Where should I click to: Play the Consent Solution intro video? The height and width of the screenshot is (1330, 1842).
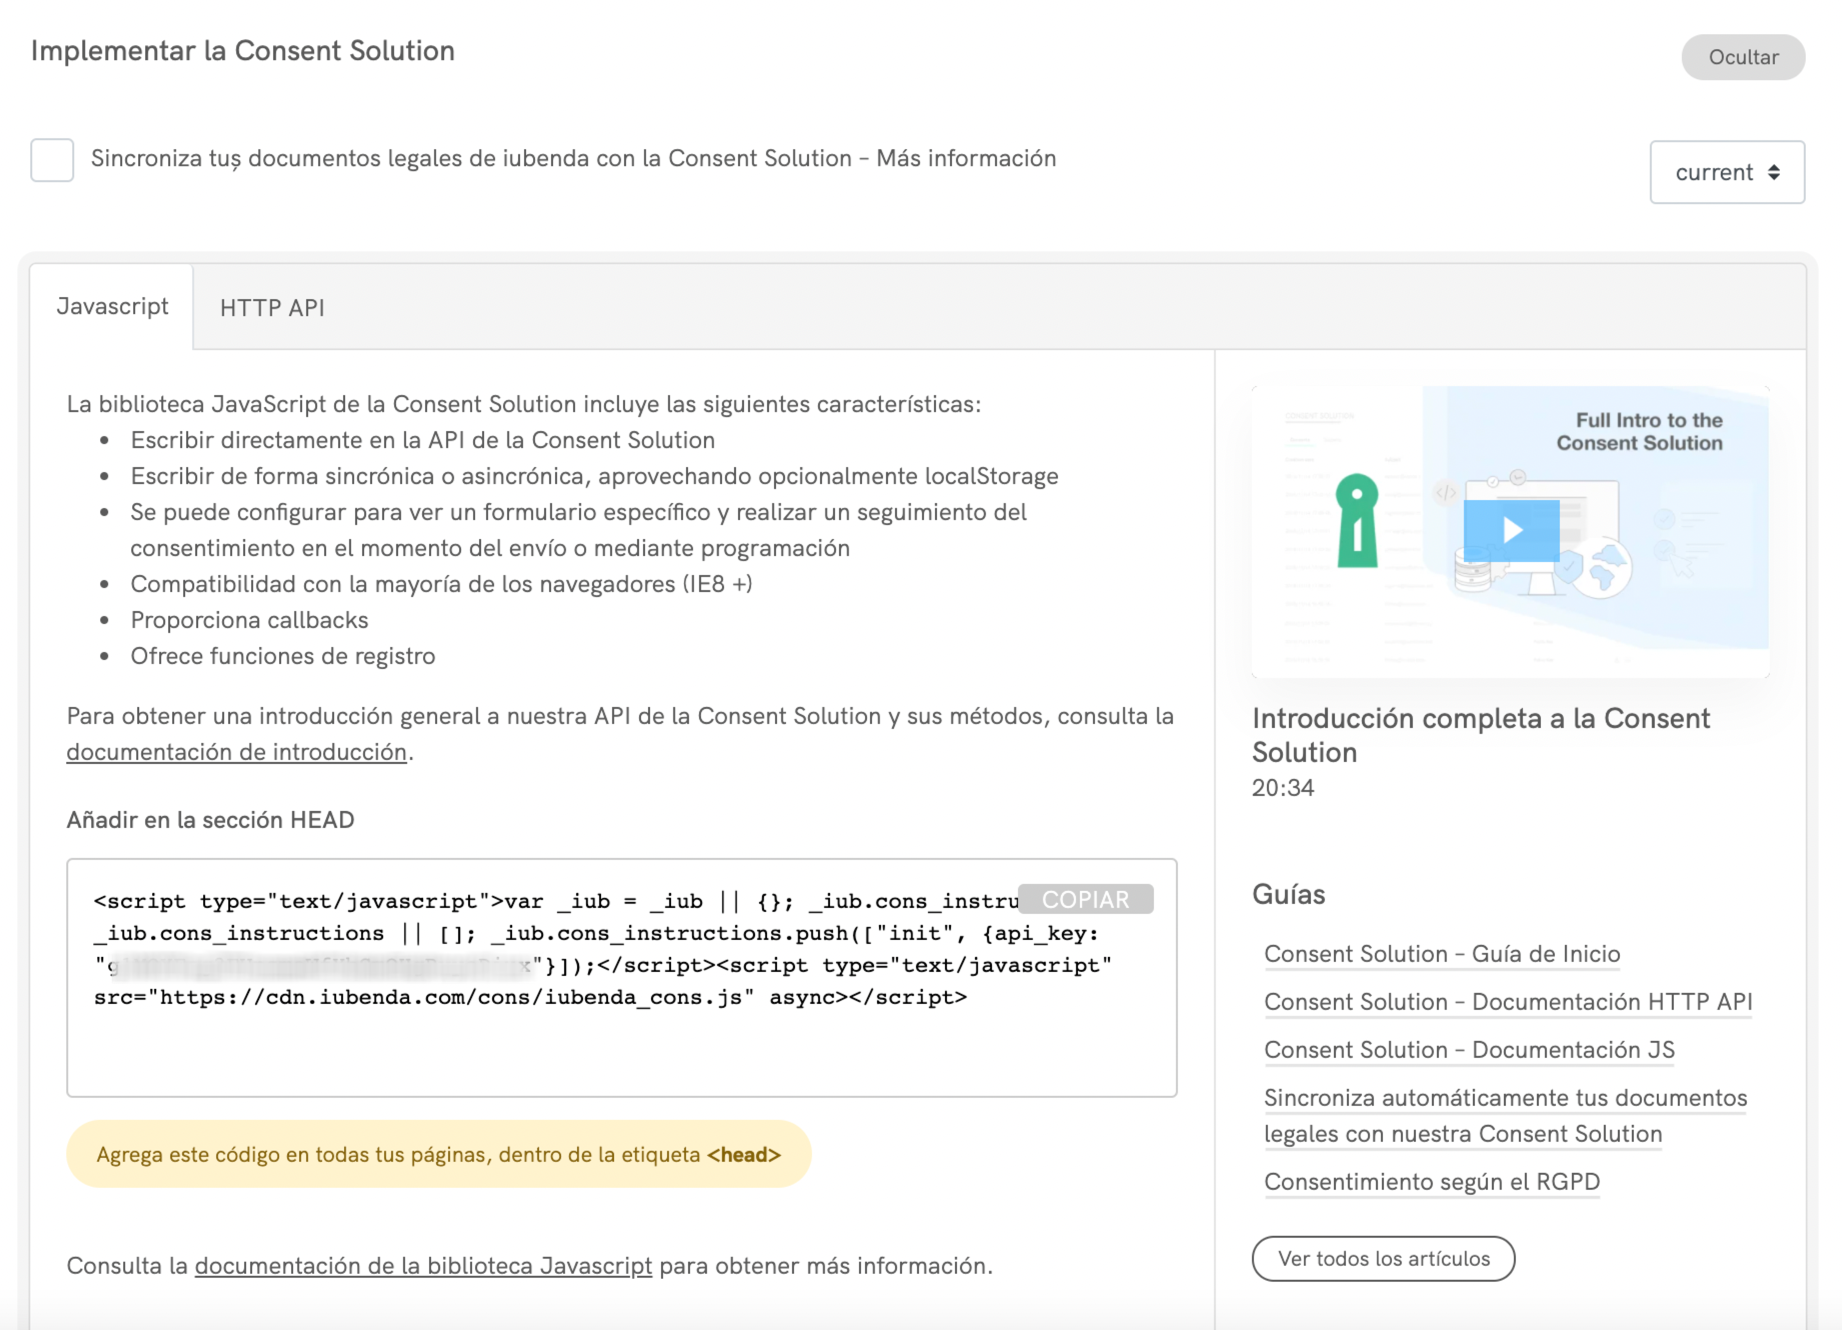click(x=1511, y=530)
